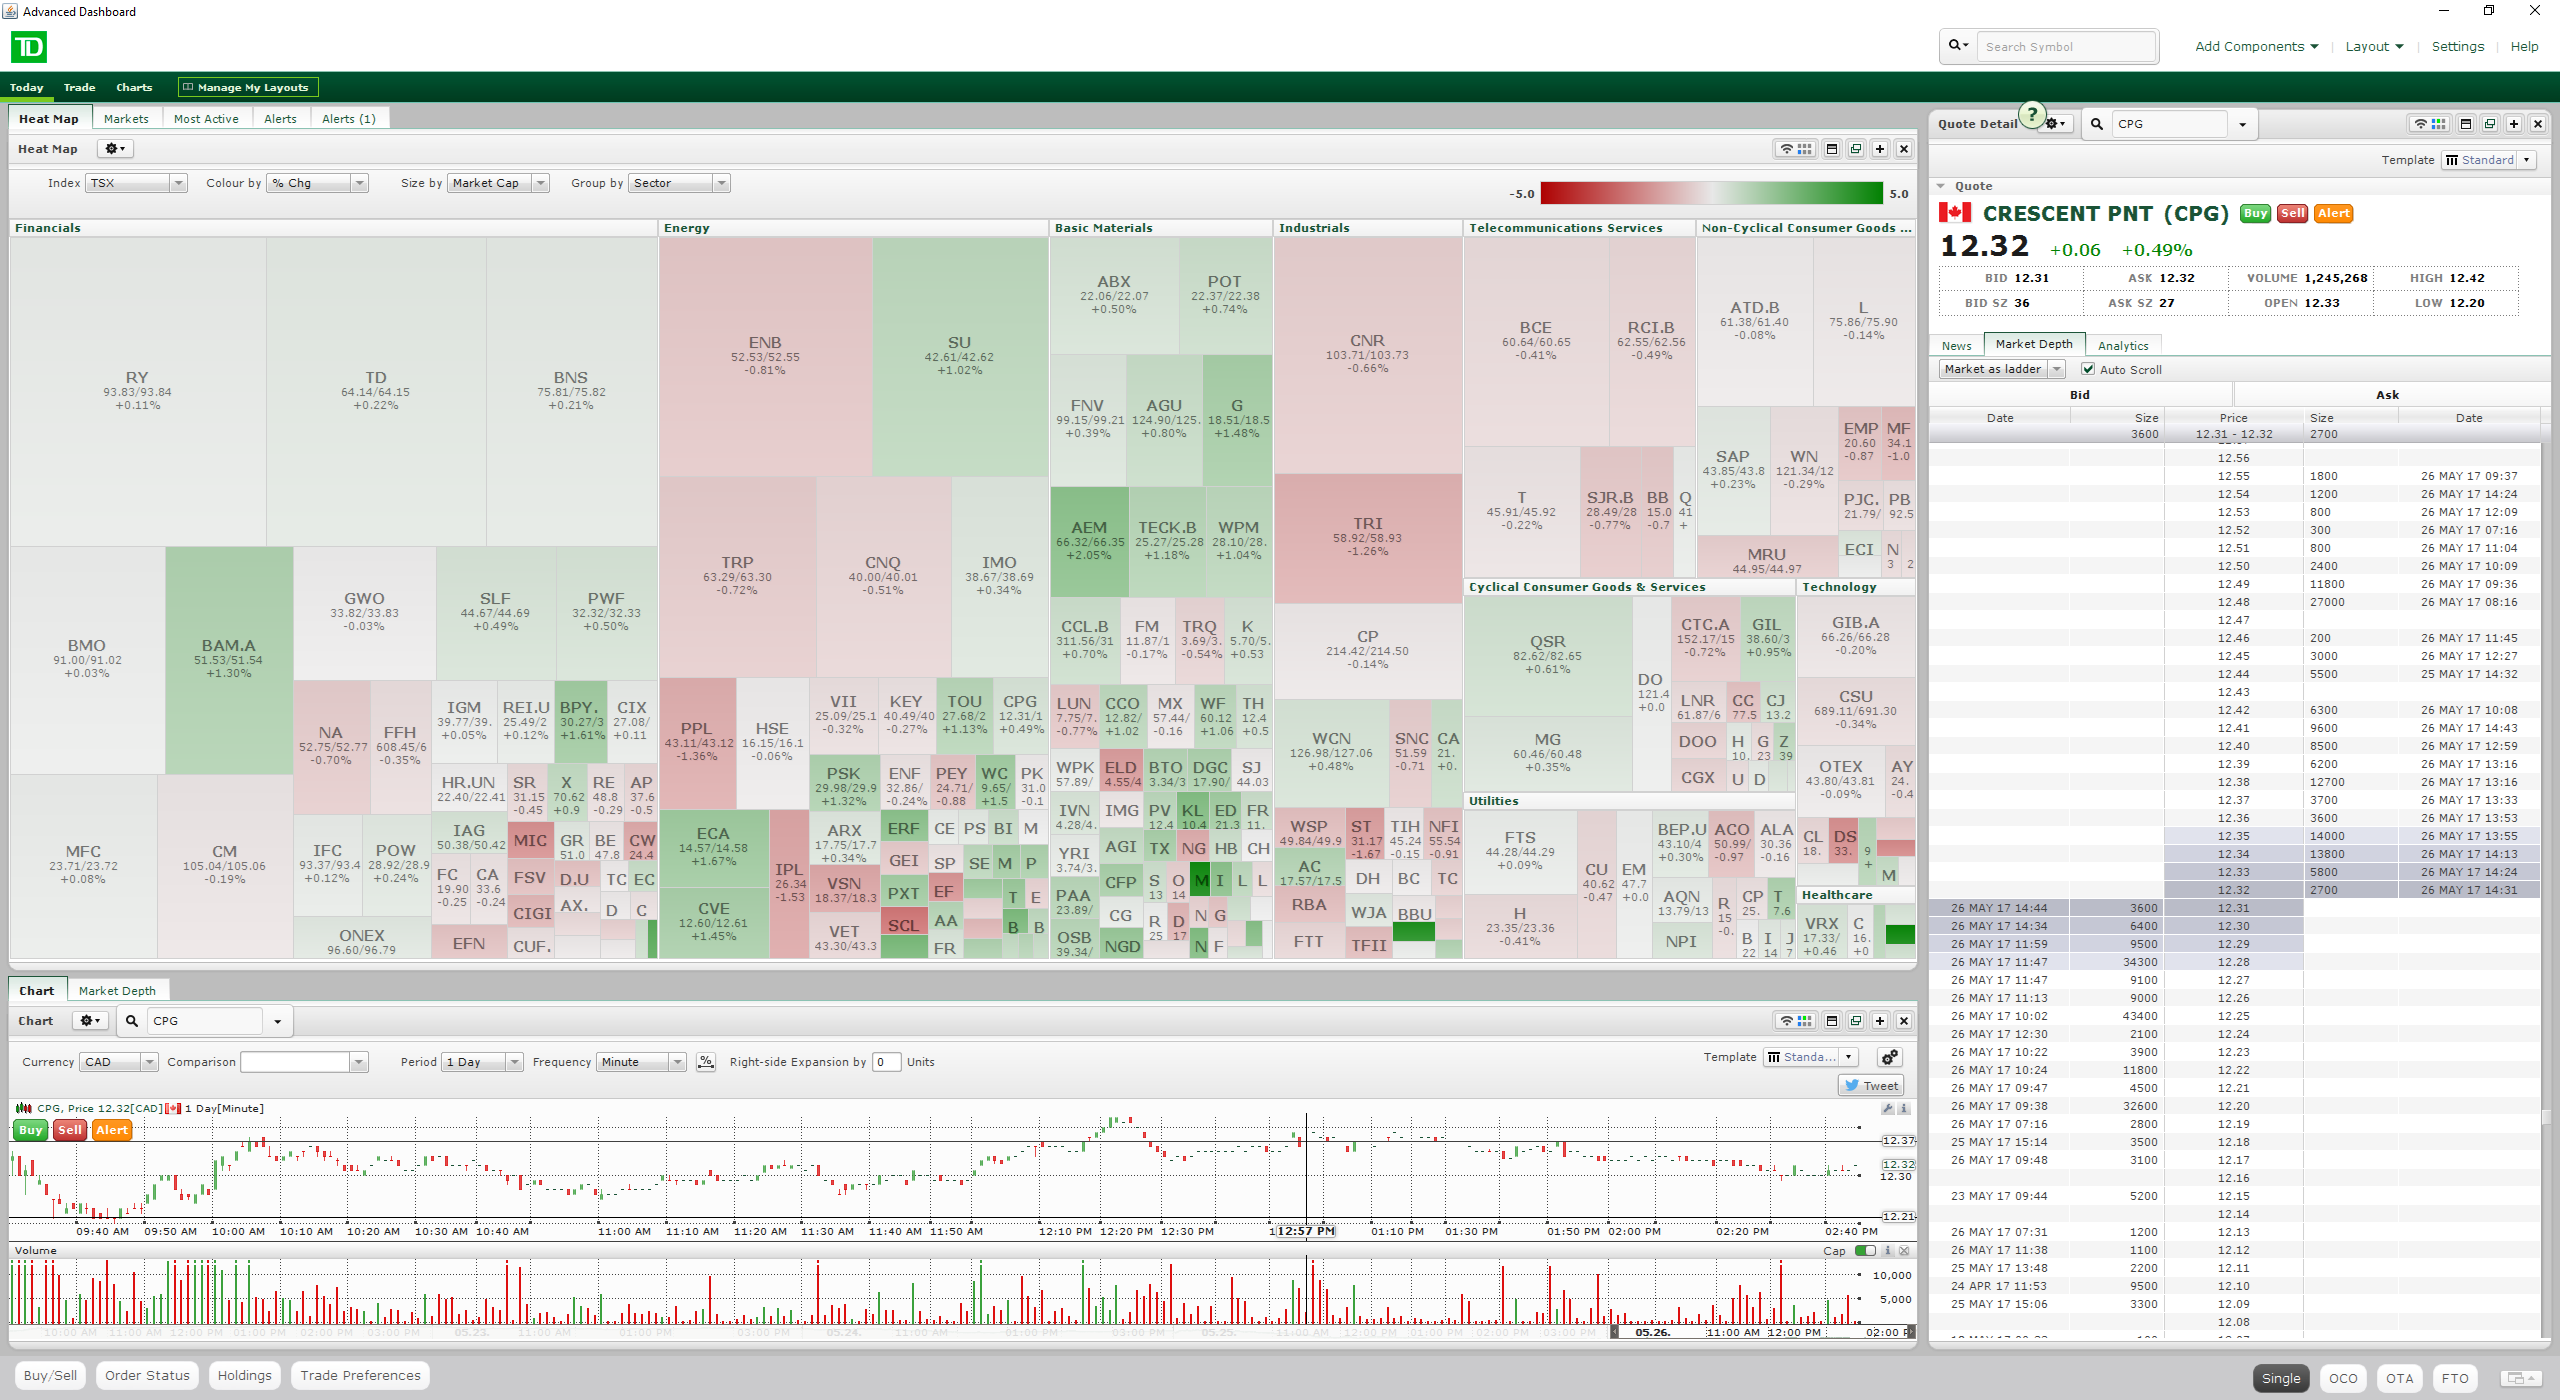
Task: Open the News tab in Quote Detail
Action: (1957, 346)
